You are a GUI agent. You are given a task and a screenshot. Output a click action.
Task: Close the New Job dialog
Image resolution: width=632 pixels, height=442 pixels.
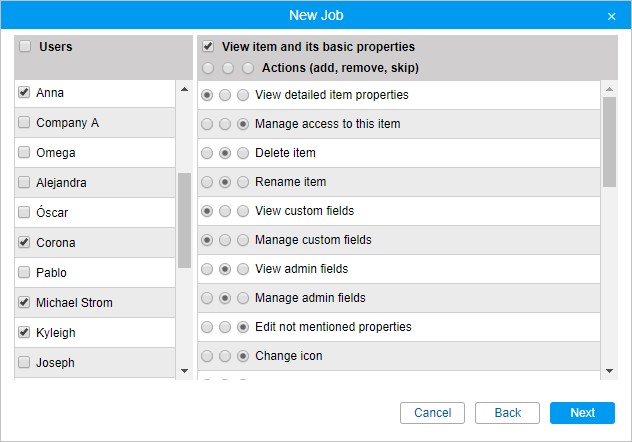[x=611, y=17]
